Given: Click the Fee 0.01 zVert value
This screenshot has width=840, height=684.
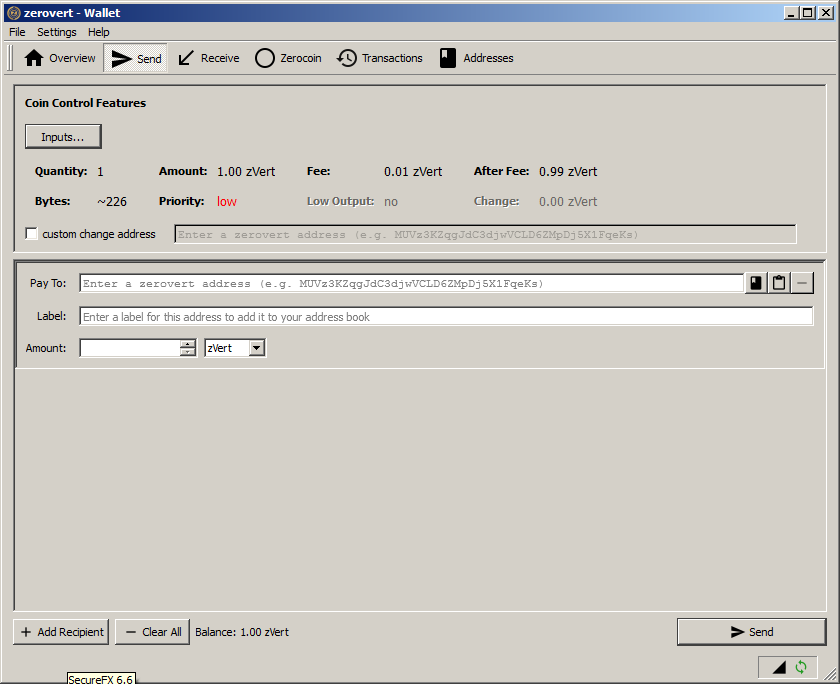Looking at the screenshot, I should (413, 171).
